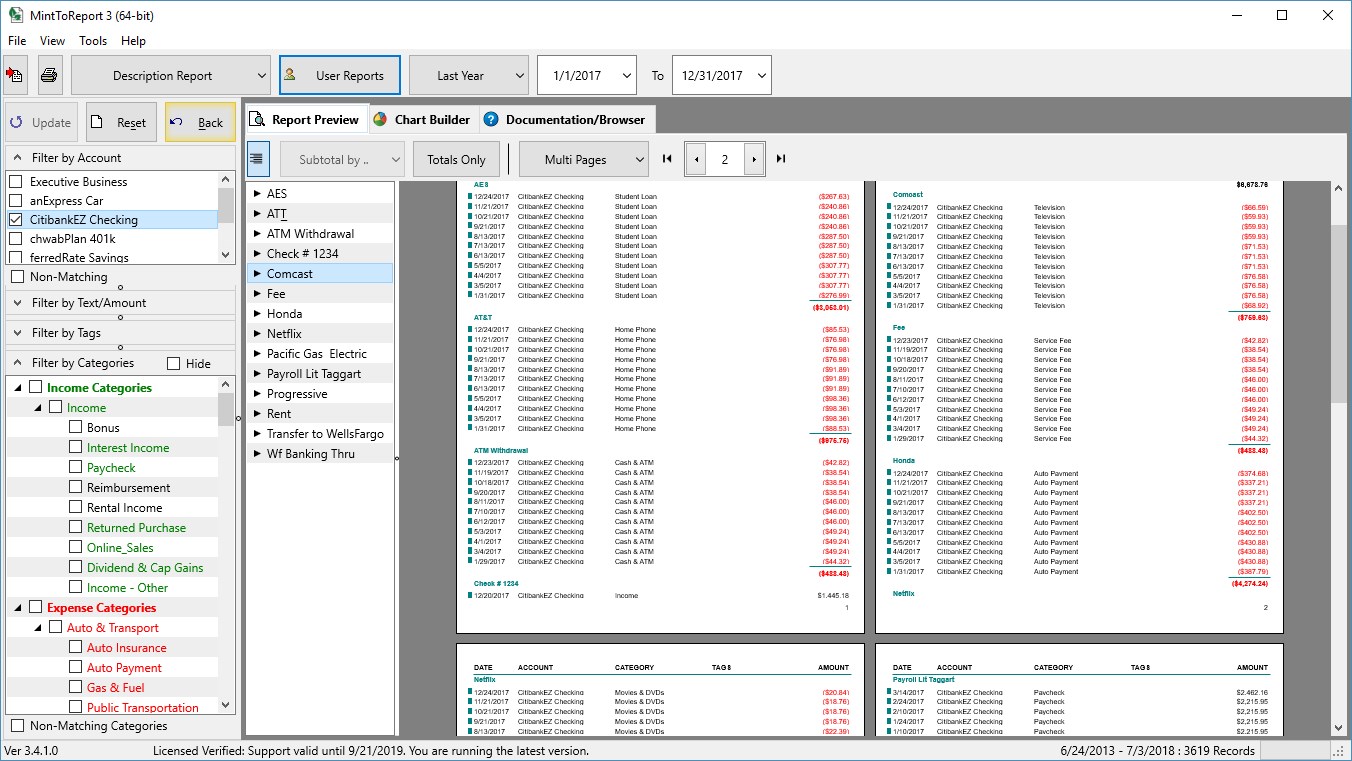1352x761 pixels.
Task: Click the report preview vertical scrollbar thumb
Action: (1340, 316)
